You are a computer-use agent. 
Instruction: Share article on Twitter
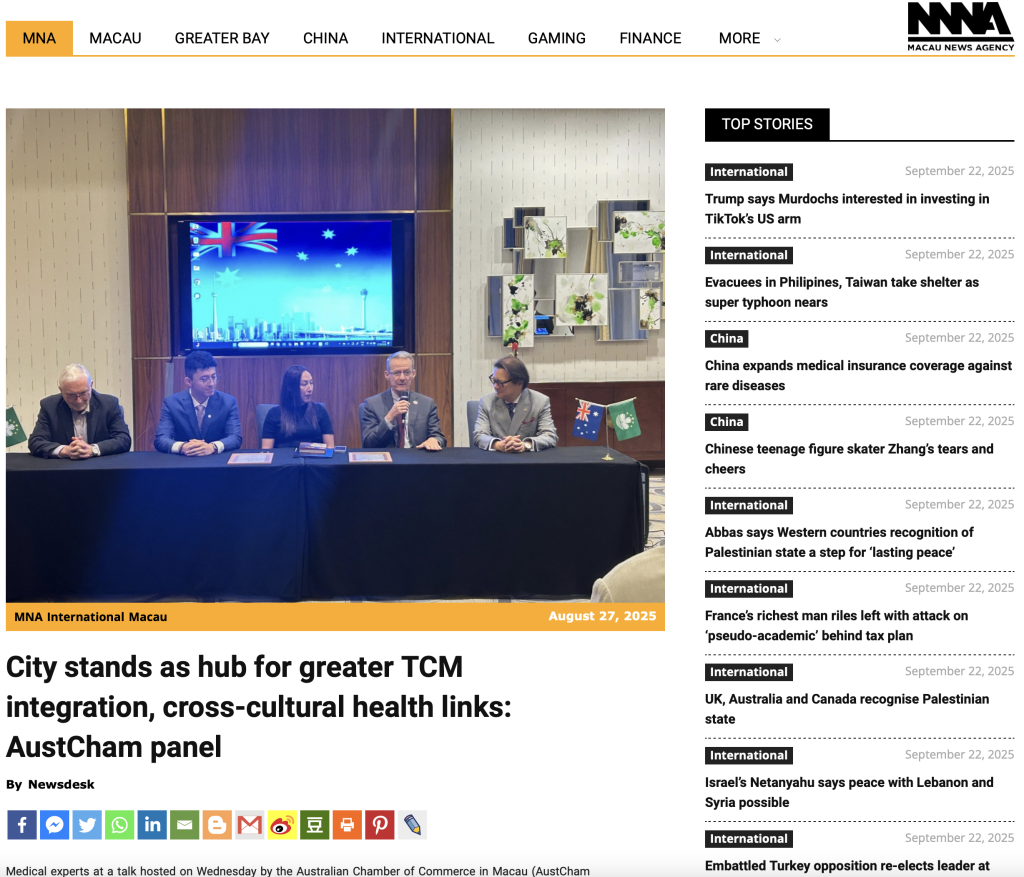[87, 825]
